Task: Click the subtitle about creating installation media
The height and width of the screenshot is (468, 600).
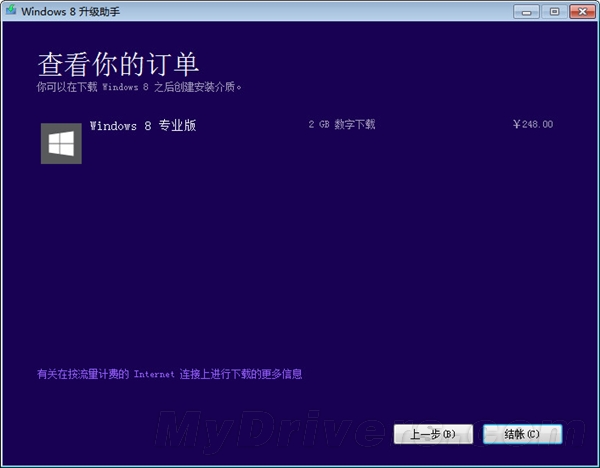Action: (x=139, y=87)
